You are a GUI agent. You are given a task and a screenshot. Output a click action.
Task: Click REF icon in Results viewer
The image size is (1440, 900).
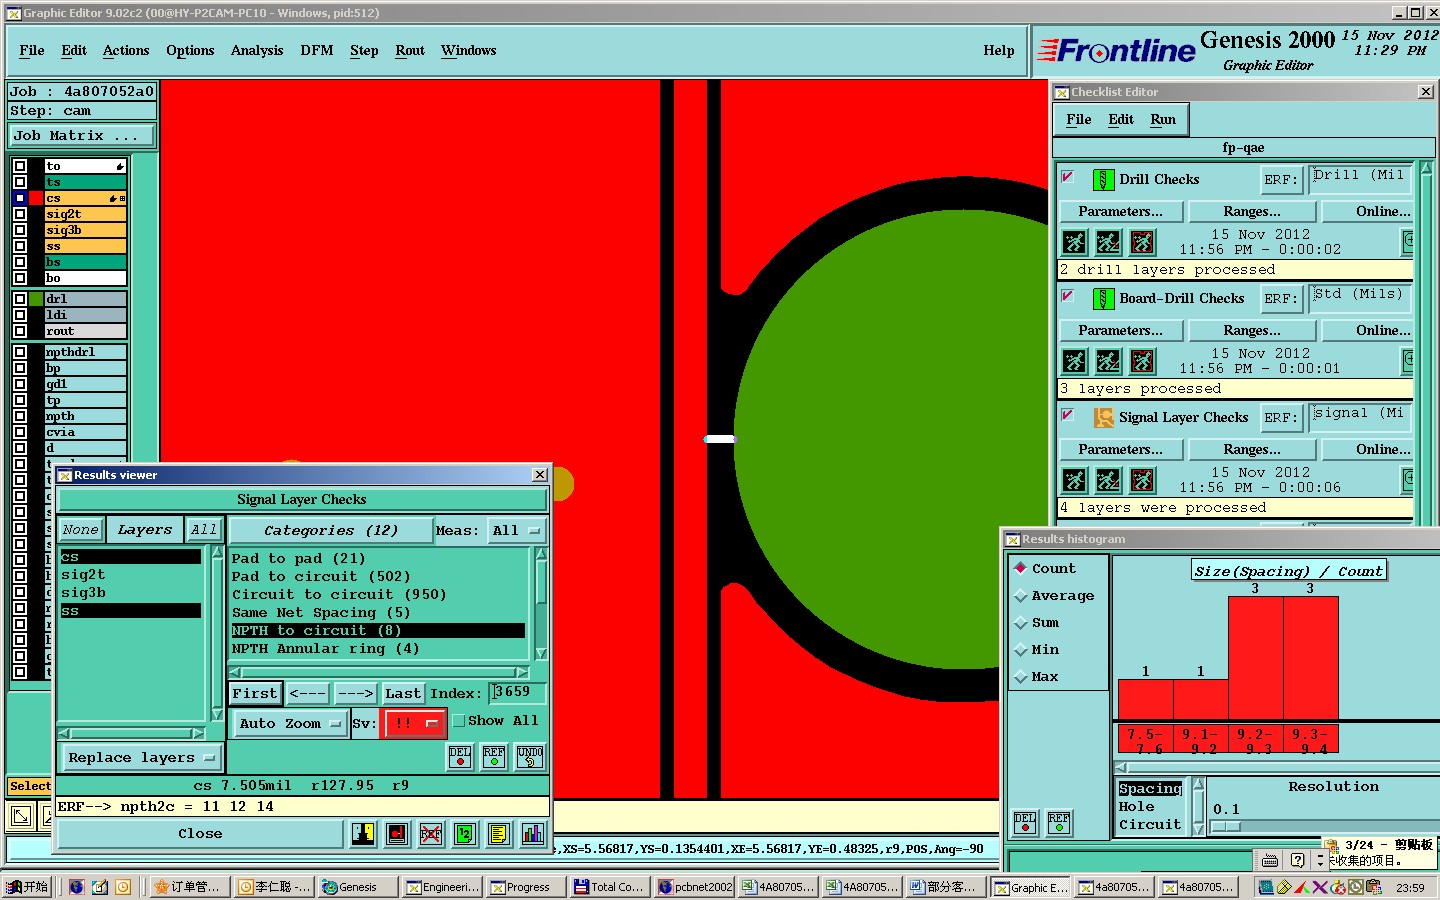pyautogui.click(x=494, y=757)
